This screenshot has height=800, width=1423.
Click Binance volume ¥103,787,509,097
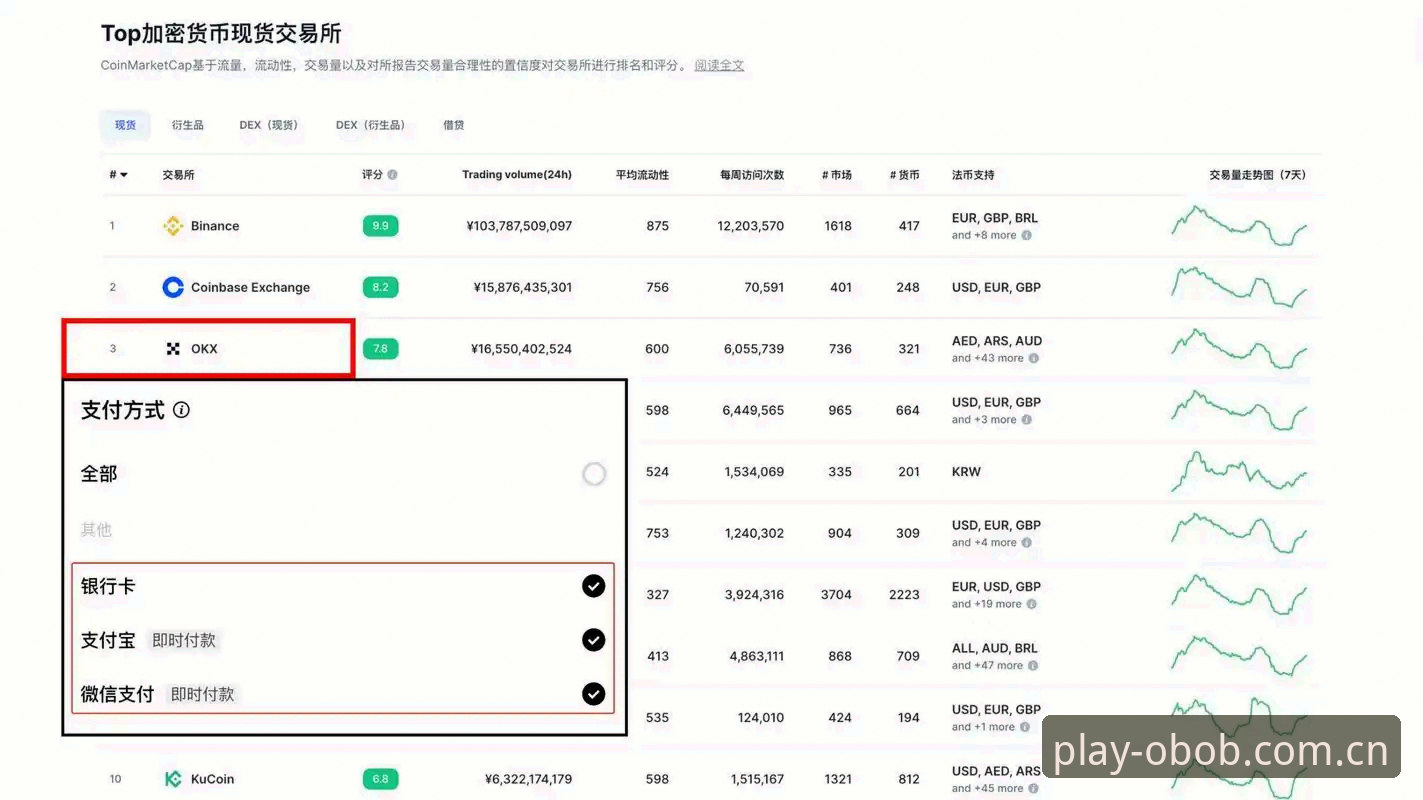(x=519, y=226)
